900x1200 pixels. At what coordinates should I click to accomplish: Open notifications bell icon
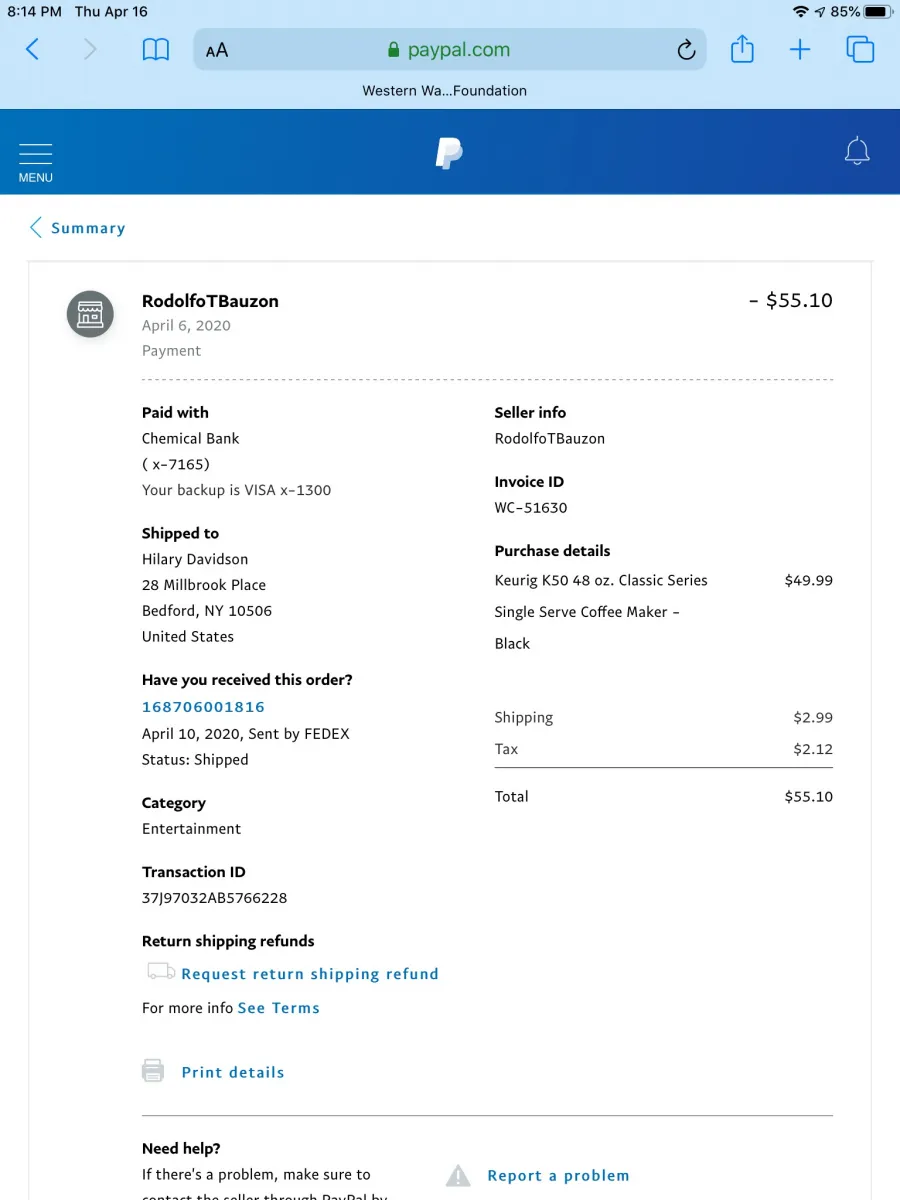coord(857,152)
